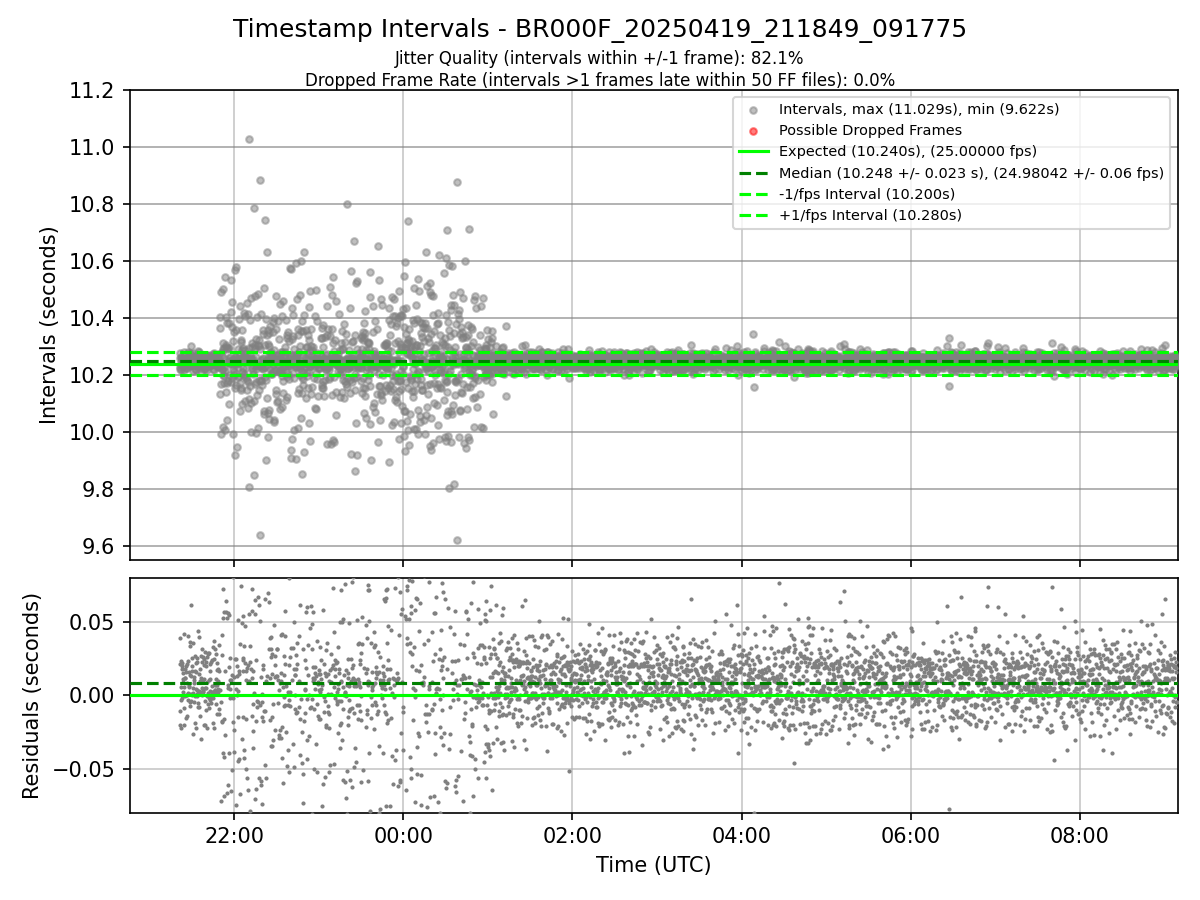Click the 'Dropped Frame Rate' subtitle line

(600, 80)
